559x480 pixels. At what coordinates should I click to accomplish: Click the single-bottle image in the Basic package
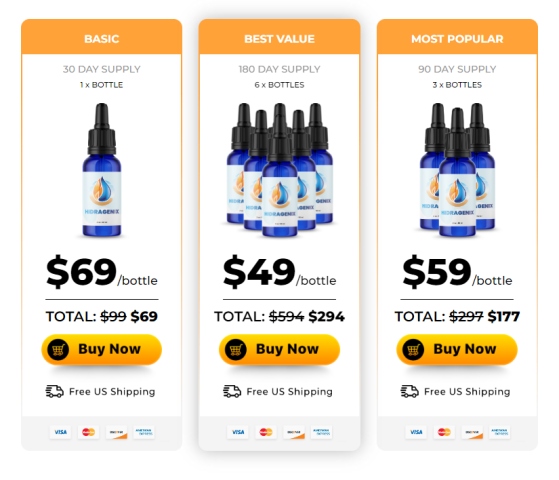(102, 170)
